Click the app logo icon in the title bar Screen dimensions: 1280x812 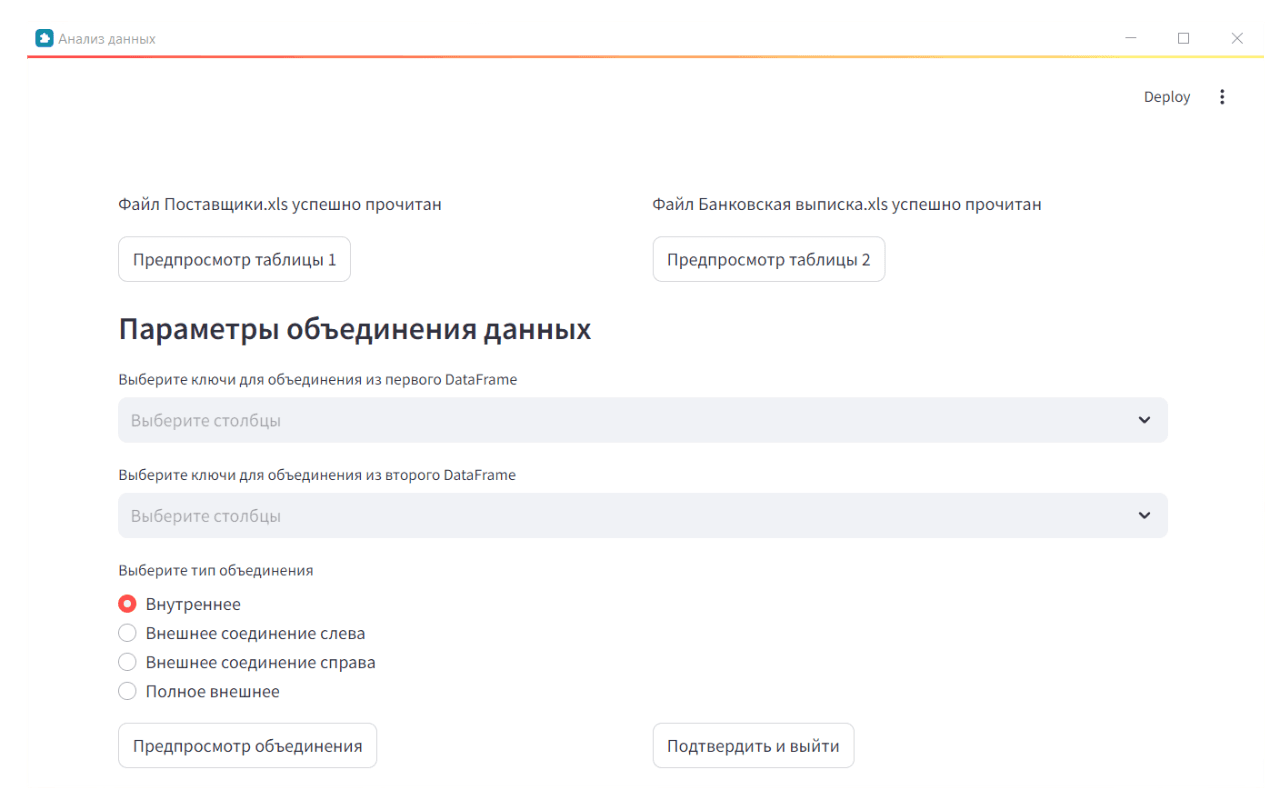(x=44, y=37)
